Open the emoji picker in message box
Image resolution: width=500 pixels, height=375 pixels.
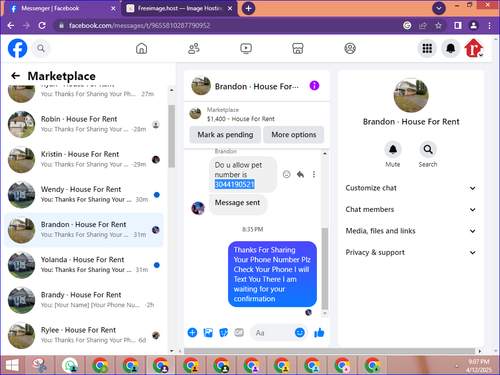point(300,332)
